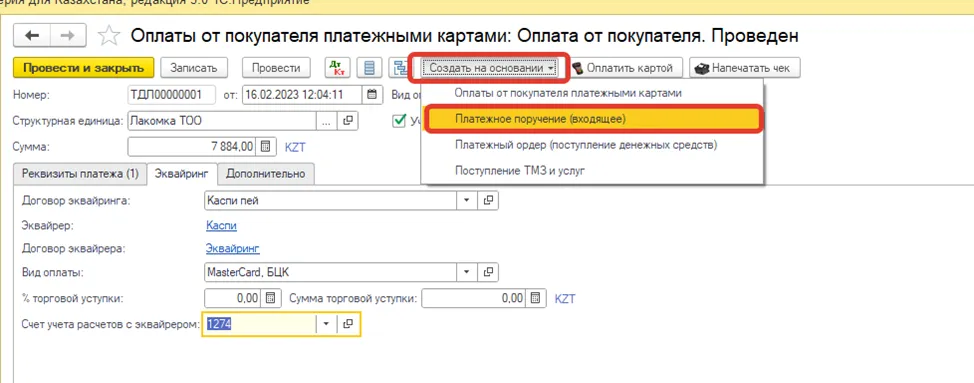Add document to favorites with star icon
This screenshot has width=974, height=383.
tap(109, 36)
